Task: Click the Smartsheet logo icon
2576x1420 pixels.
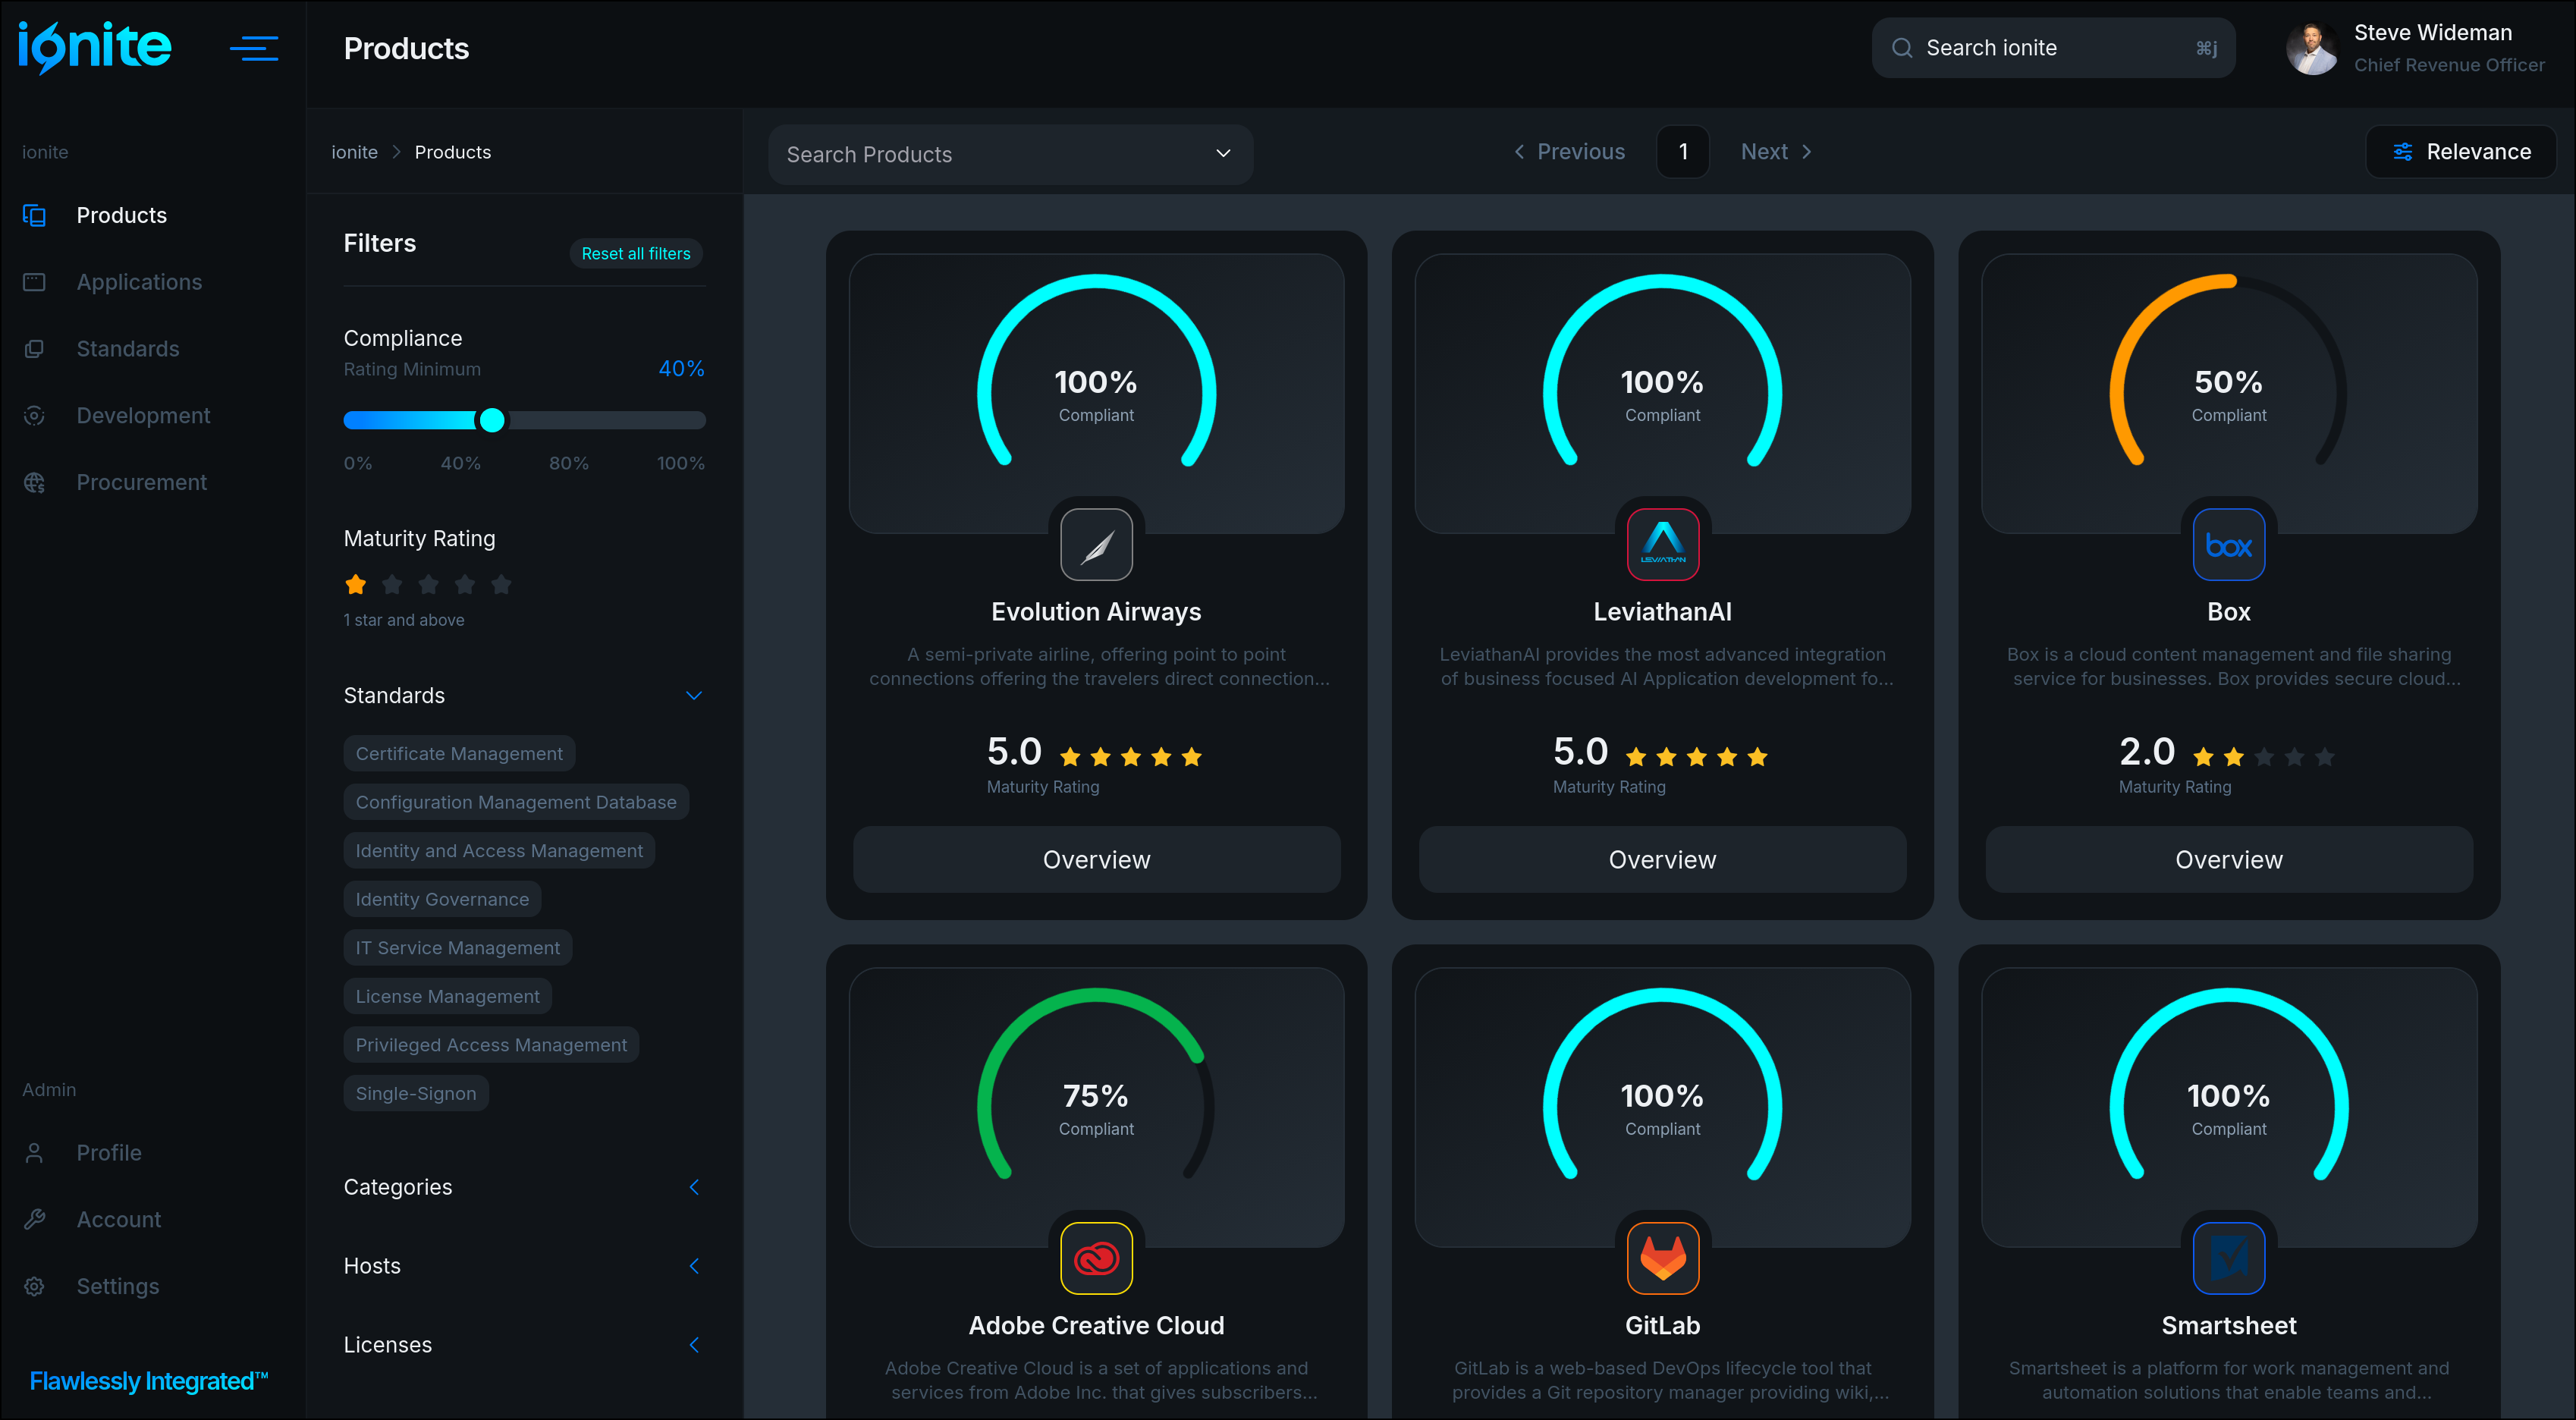Action: (x=2228, y=1258)
